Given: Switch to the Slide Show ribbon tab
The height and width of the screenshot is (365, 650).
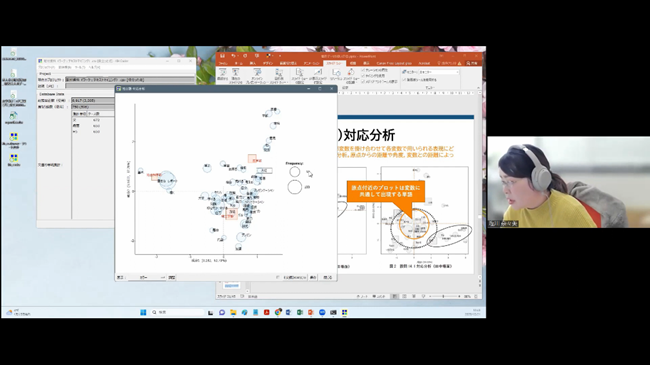Looking at the screenshot, I should point(334,63).
